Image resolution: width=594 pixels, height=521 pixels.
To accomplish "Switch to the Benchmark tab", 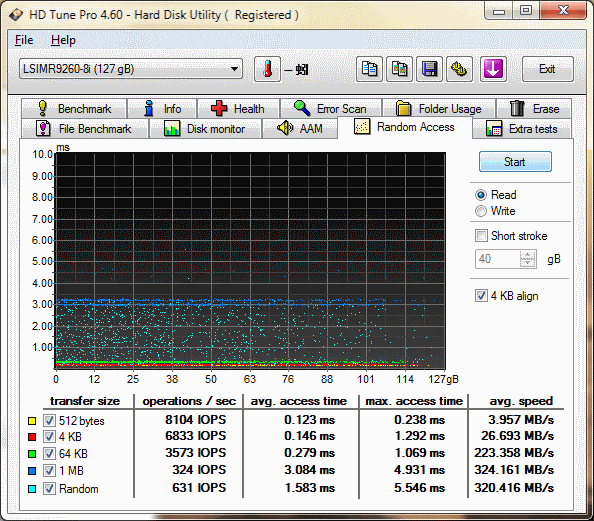I will (x=74, y=109).
